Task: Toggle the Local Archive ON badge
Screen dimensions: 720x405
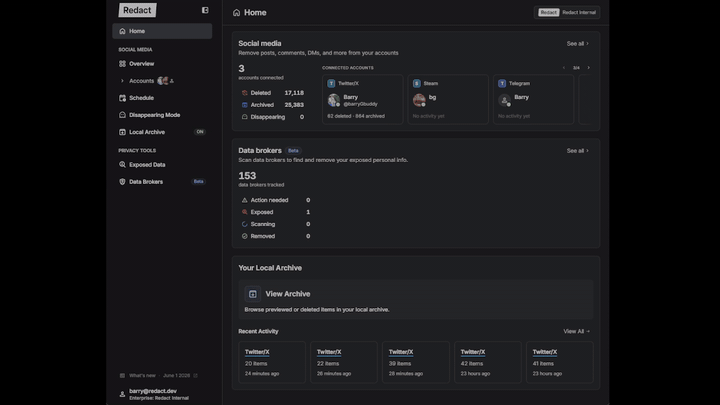Action: (200, 132)
